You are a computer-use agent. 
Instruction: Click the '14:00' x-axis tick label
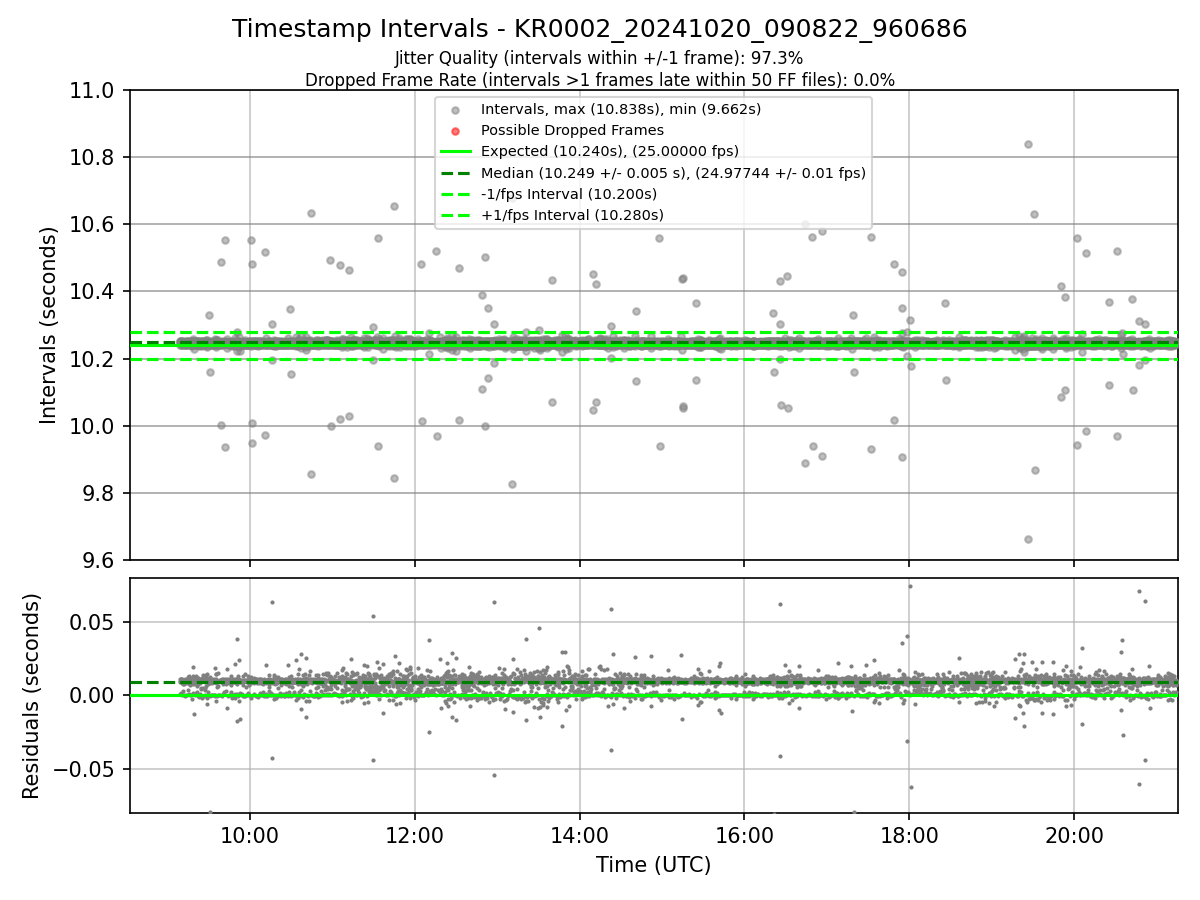pos(579,837)
